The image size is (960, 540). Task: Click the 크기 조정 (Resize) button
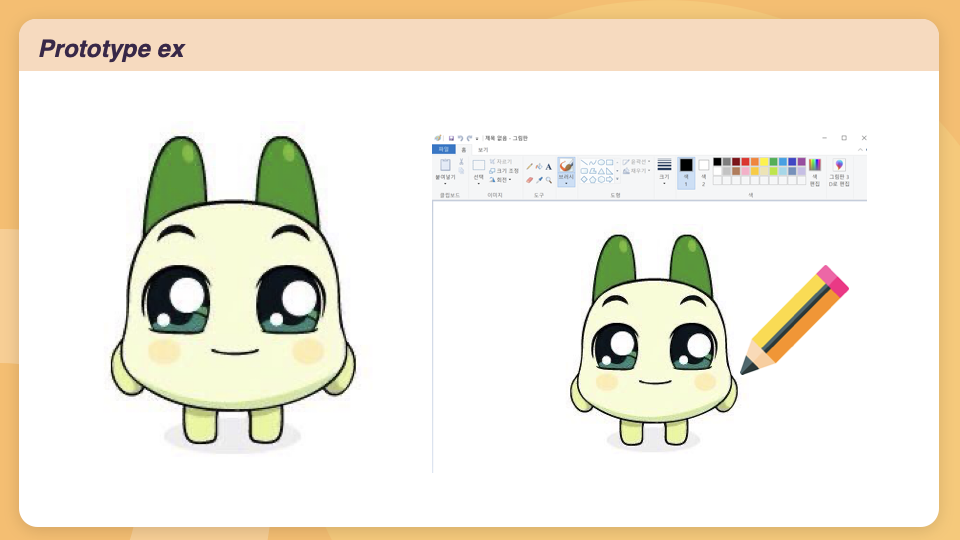pyautogui.click(x=504, y=171)
